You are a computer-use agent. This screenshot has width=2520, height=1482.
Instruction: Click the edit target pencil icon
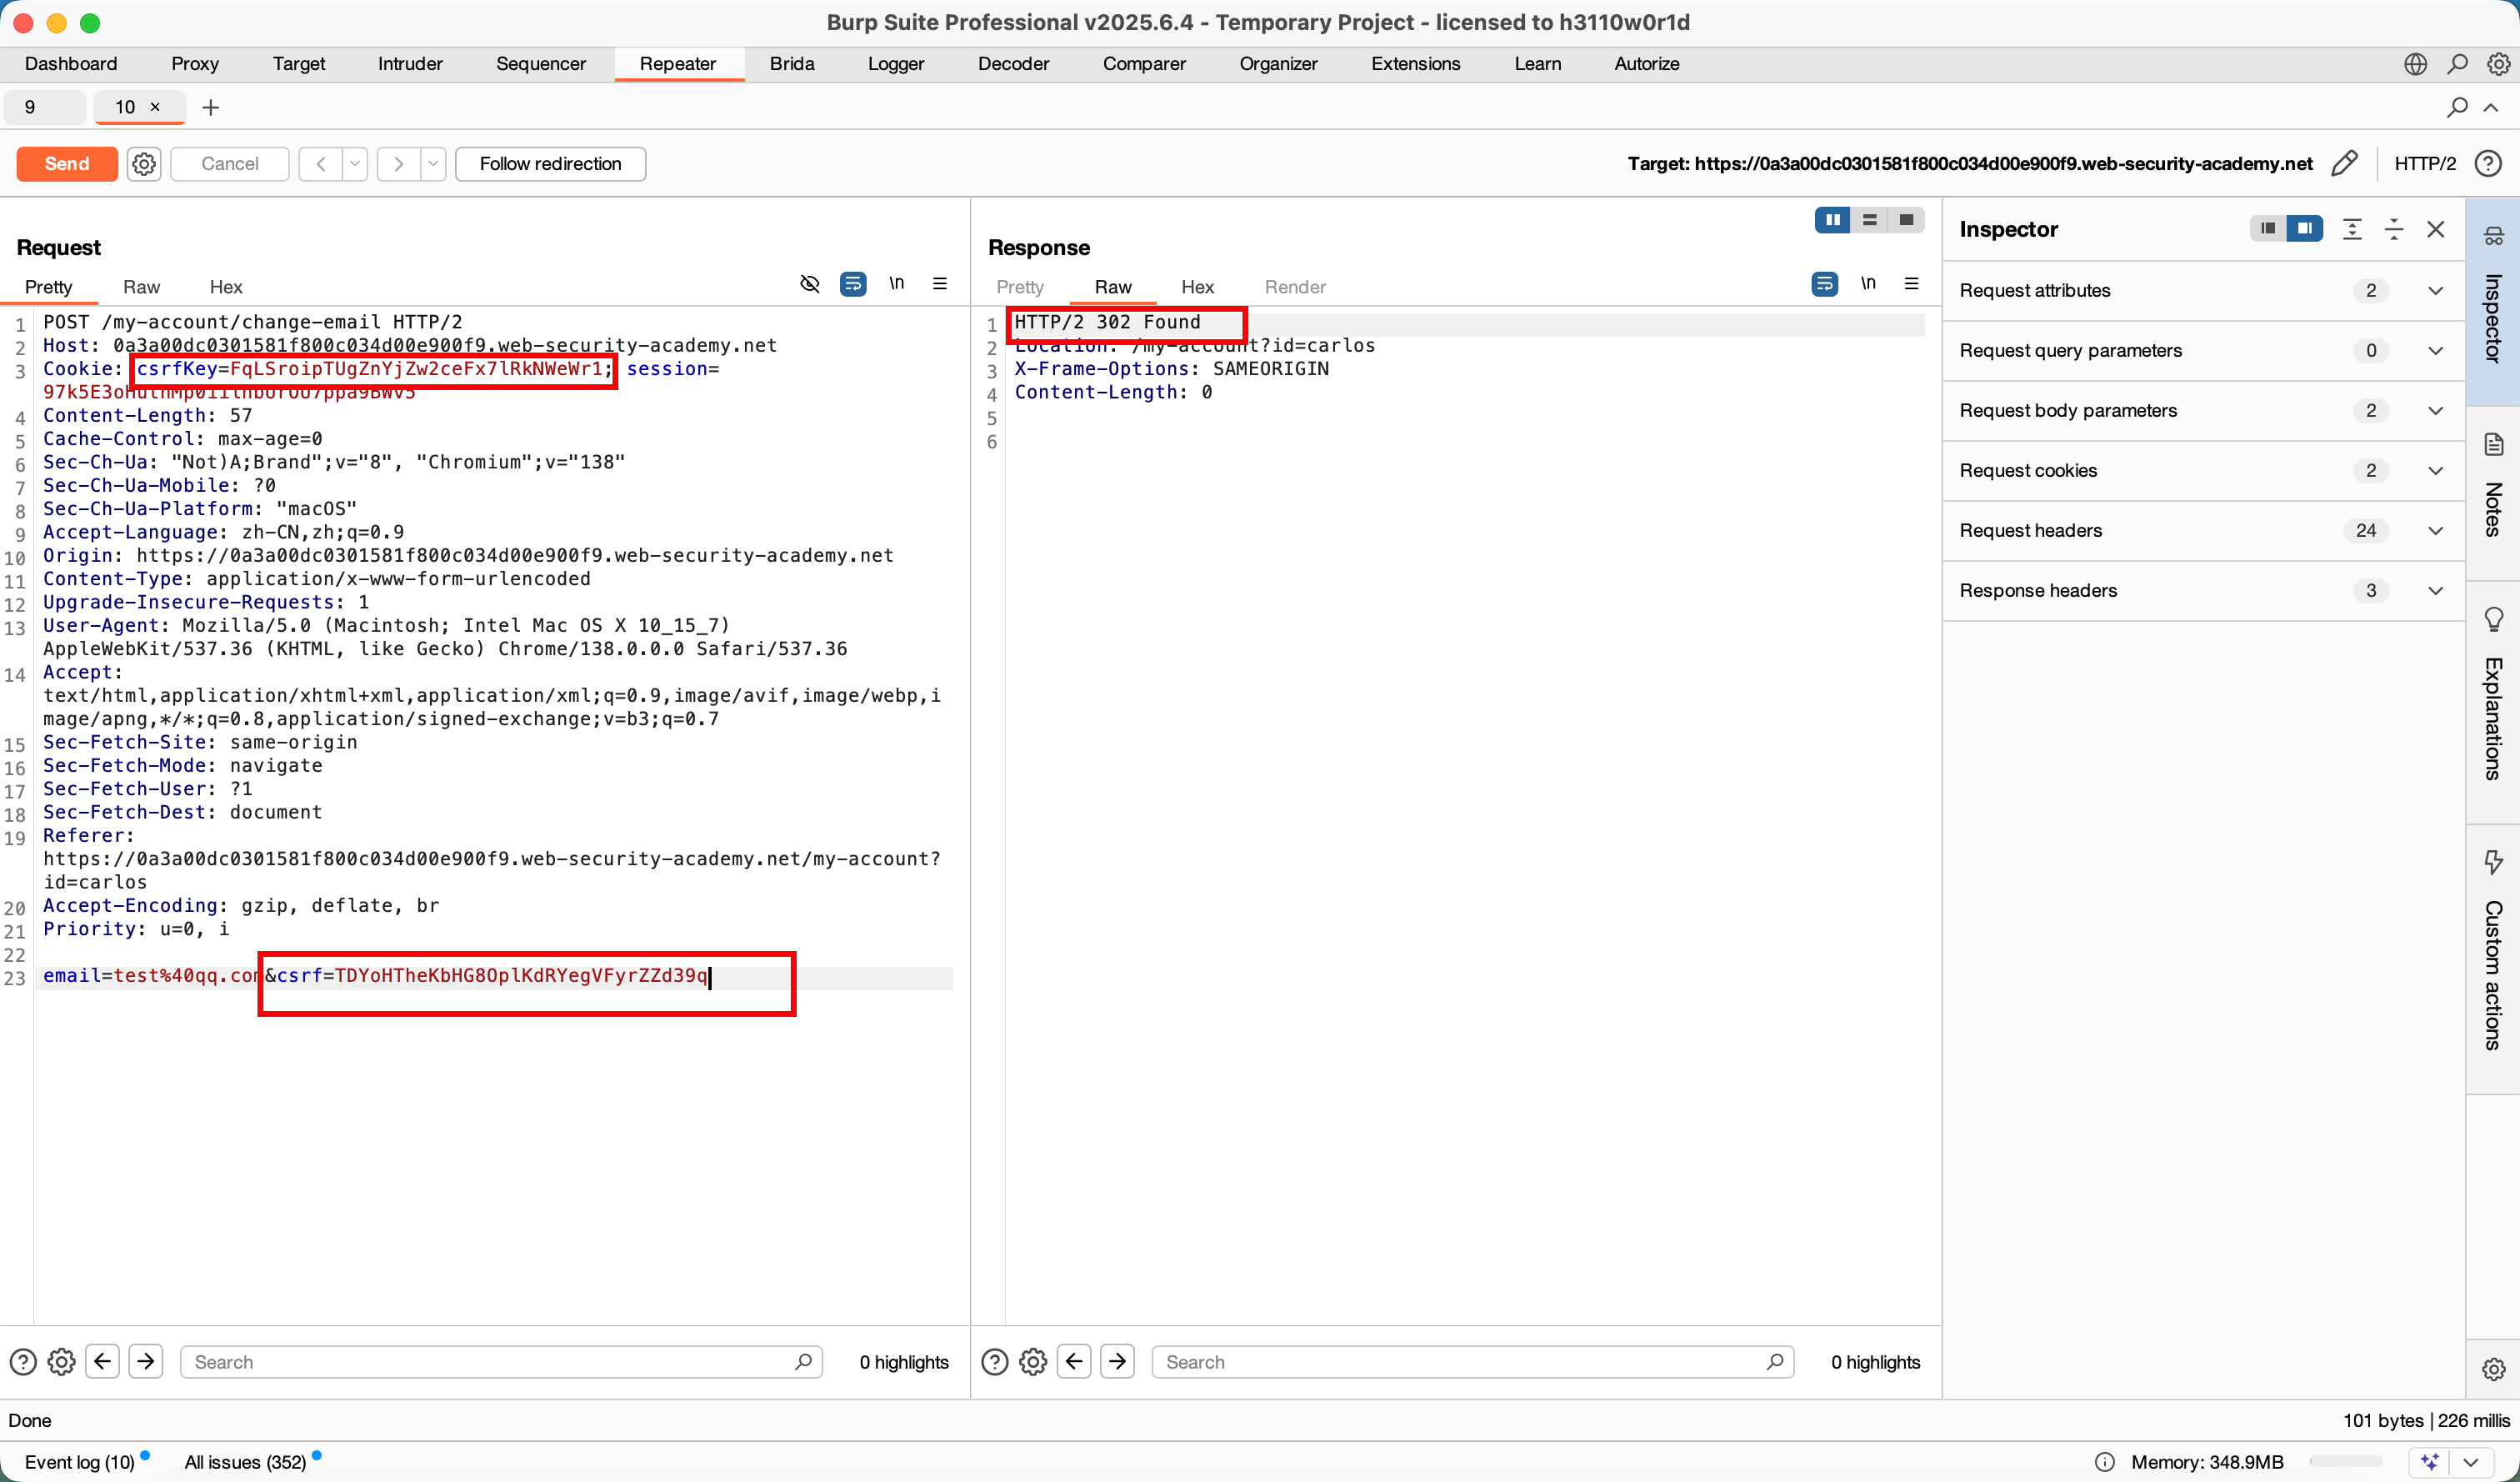[2344, 163]
